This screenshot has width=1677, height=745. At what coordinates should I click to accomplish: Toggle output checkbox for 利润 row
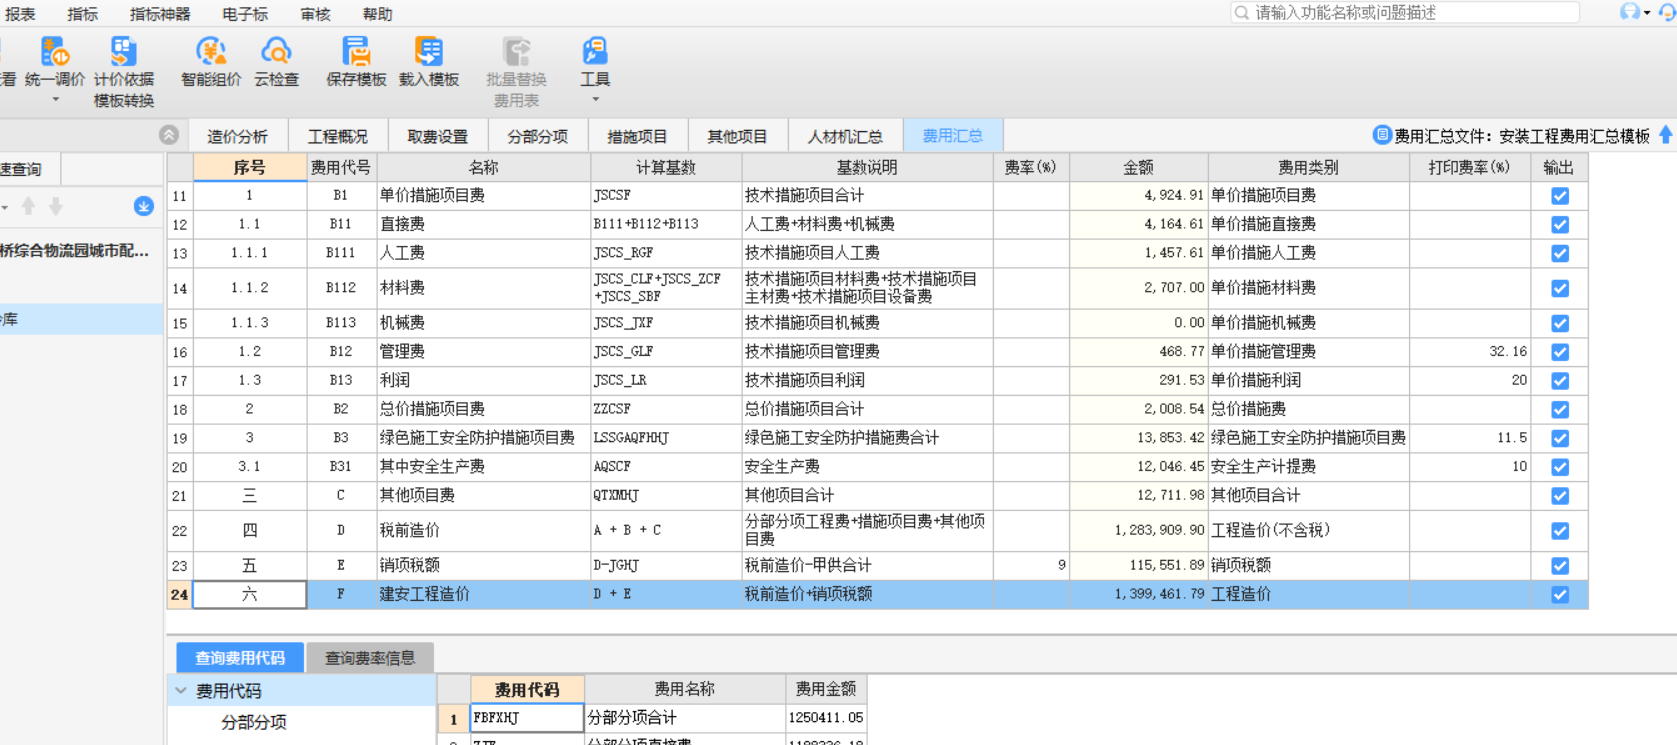[1560, 382]
